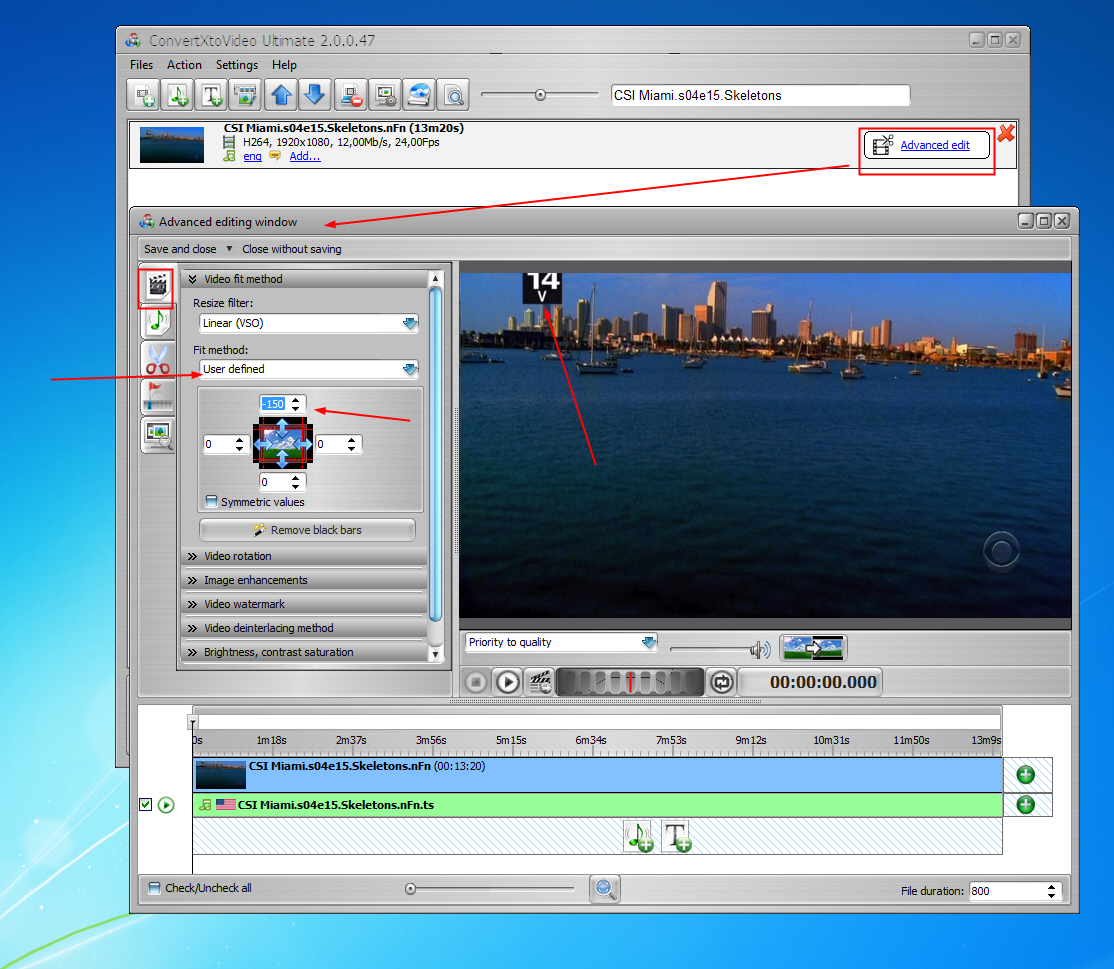1114x969 pixels.
Task: Add subtitle via timeline T icon
Action: click(x=676, y=836)
